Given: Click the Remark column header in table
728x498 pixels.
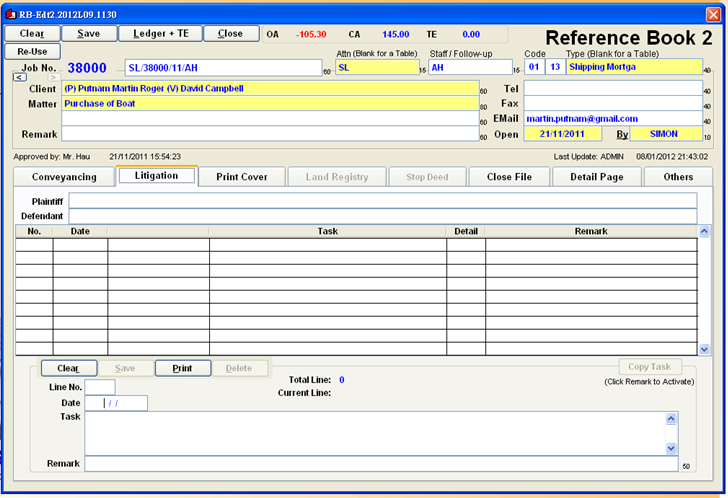Looking at the screenshot, I should pos(591,231).
